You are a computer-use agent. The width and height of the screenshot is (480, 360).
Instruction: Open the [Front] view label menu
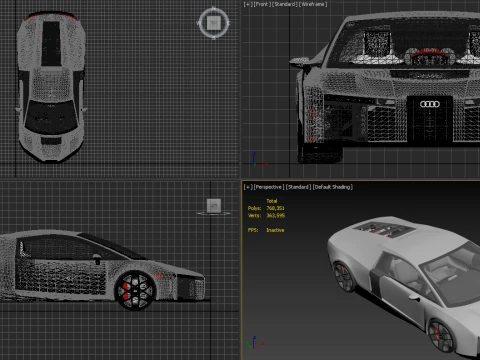point(262,4)
